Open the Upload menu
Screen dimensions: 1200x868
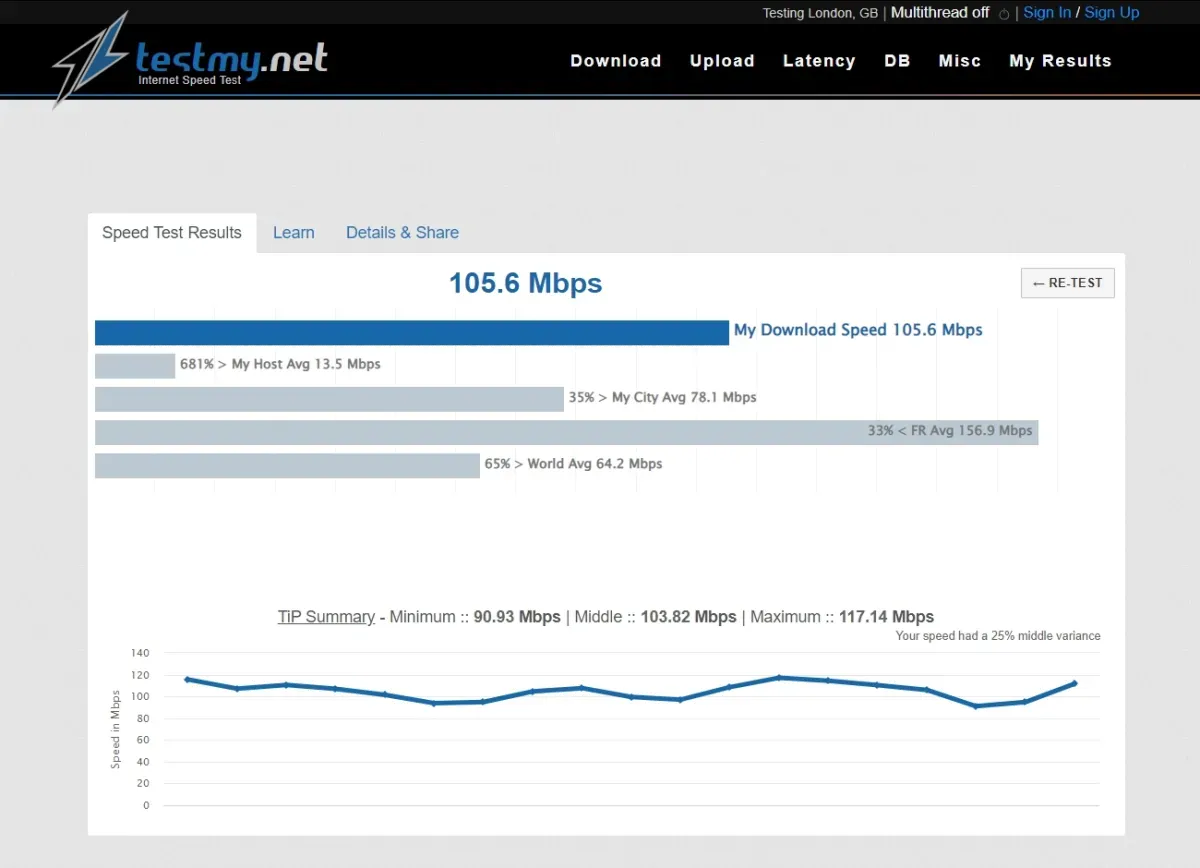pyautogui.click(x=722, y=61)
